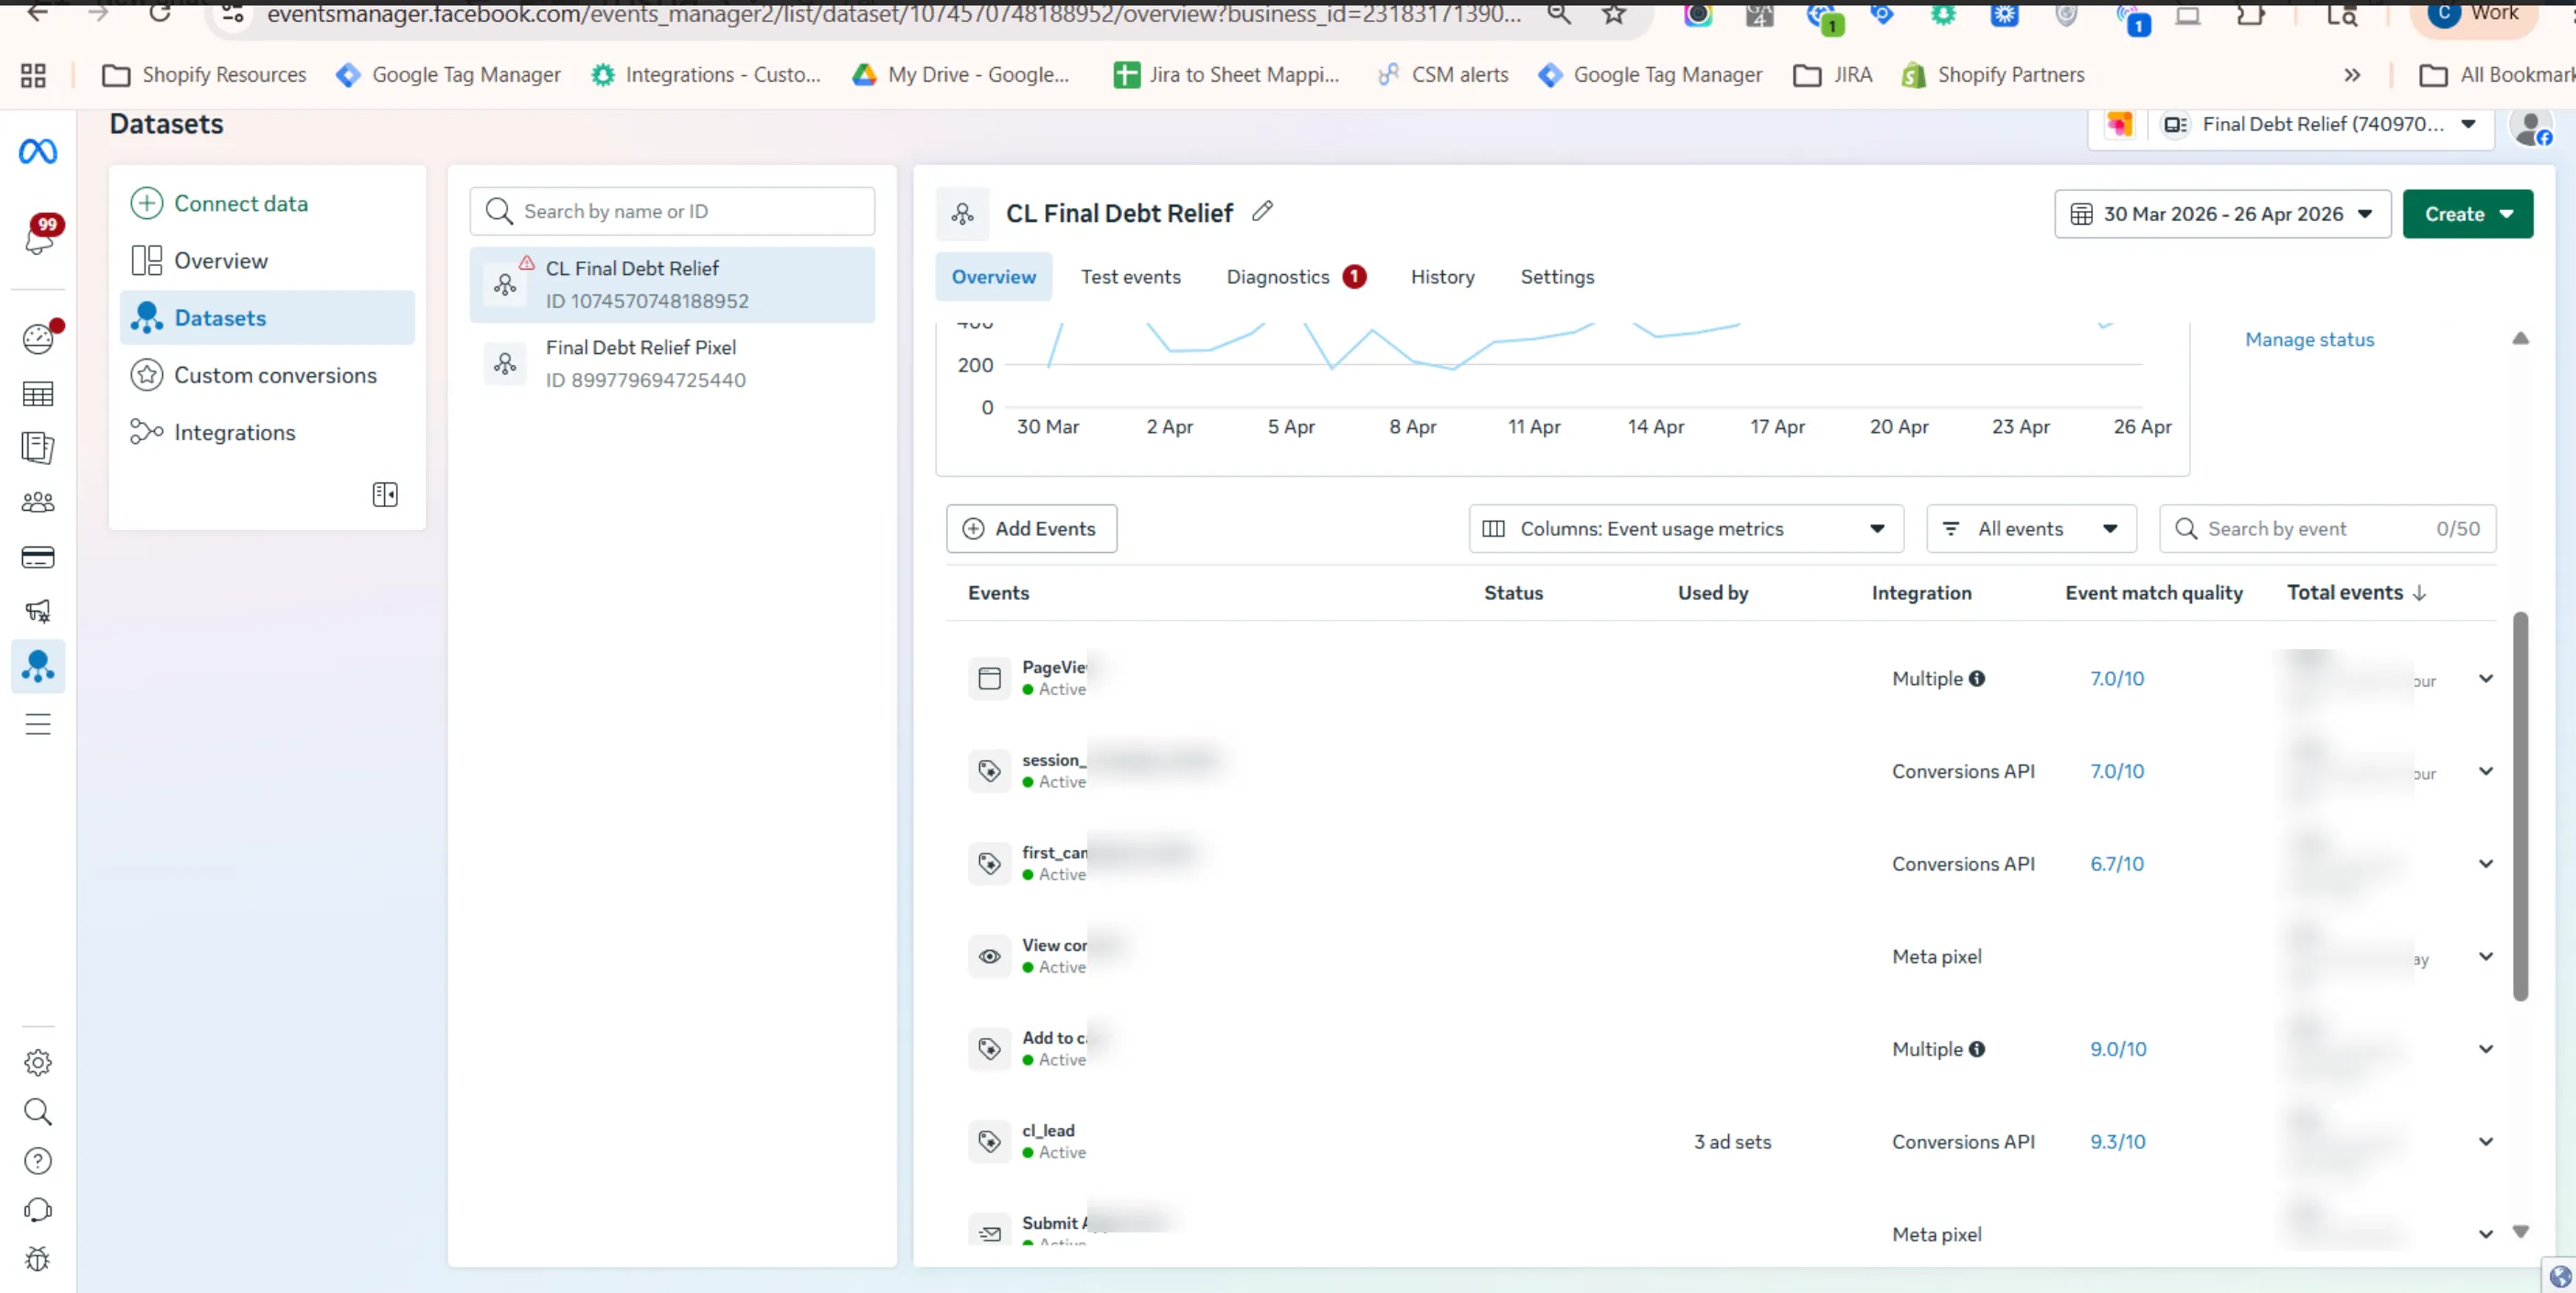The image size is (2576, 1293).
Task: Expand the session_ event row
Action: 2486,771
